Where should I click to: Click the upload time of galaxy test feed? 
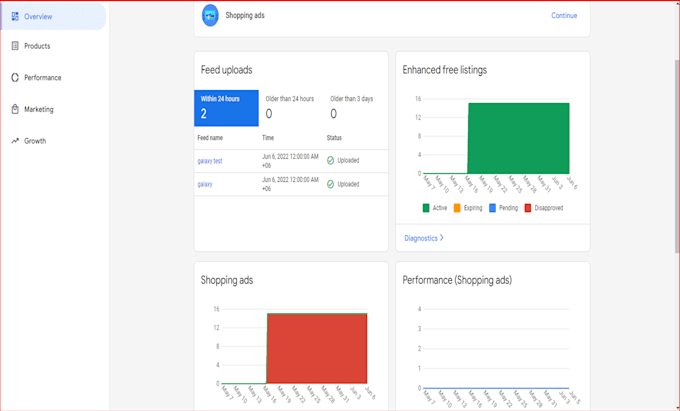click(290, 161)
